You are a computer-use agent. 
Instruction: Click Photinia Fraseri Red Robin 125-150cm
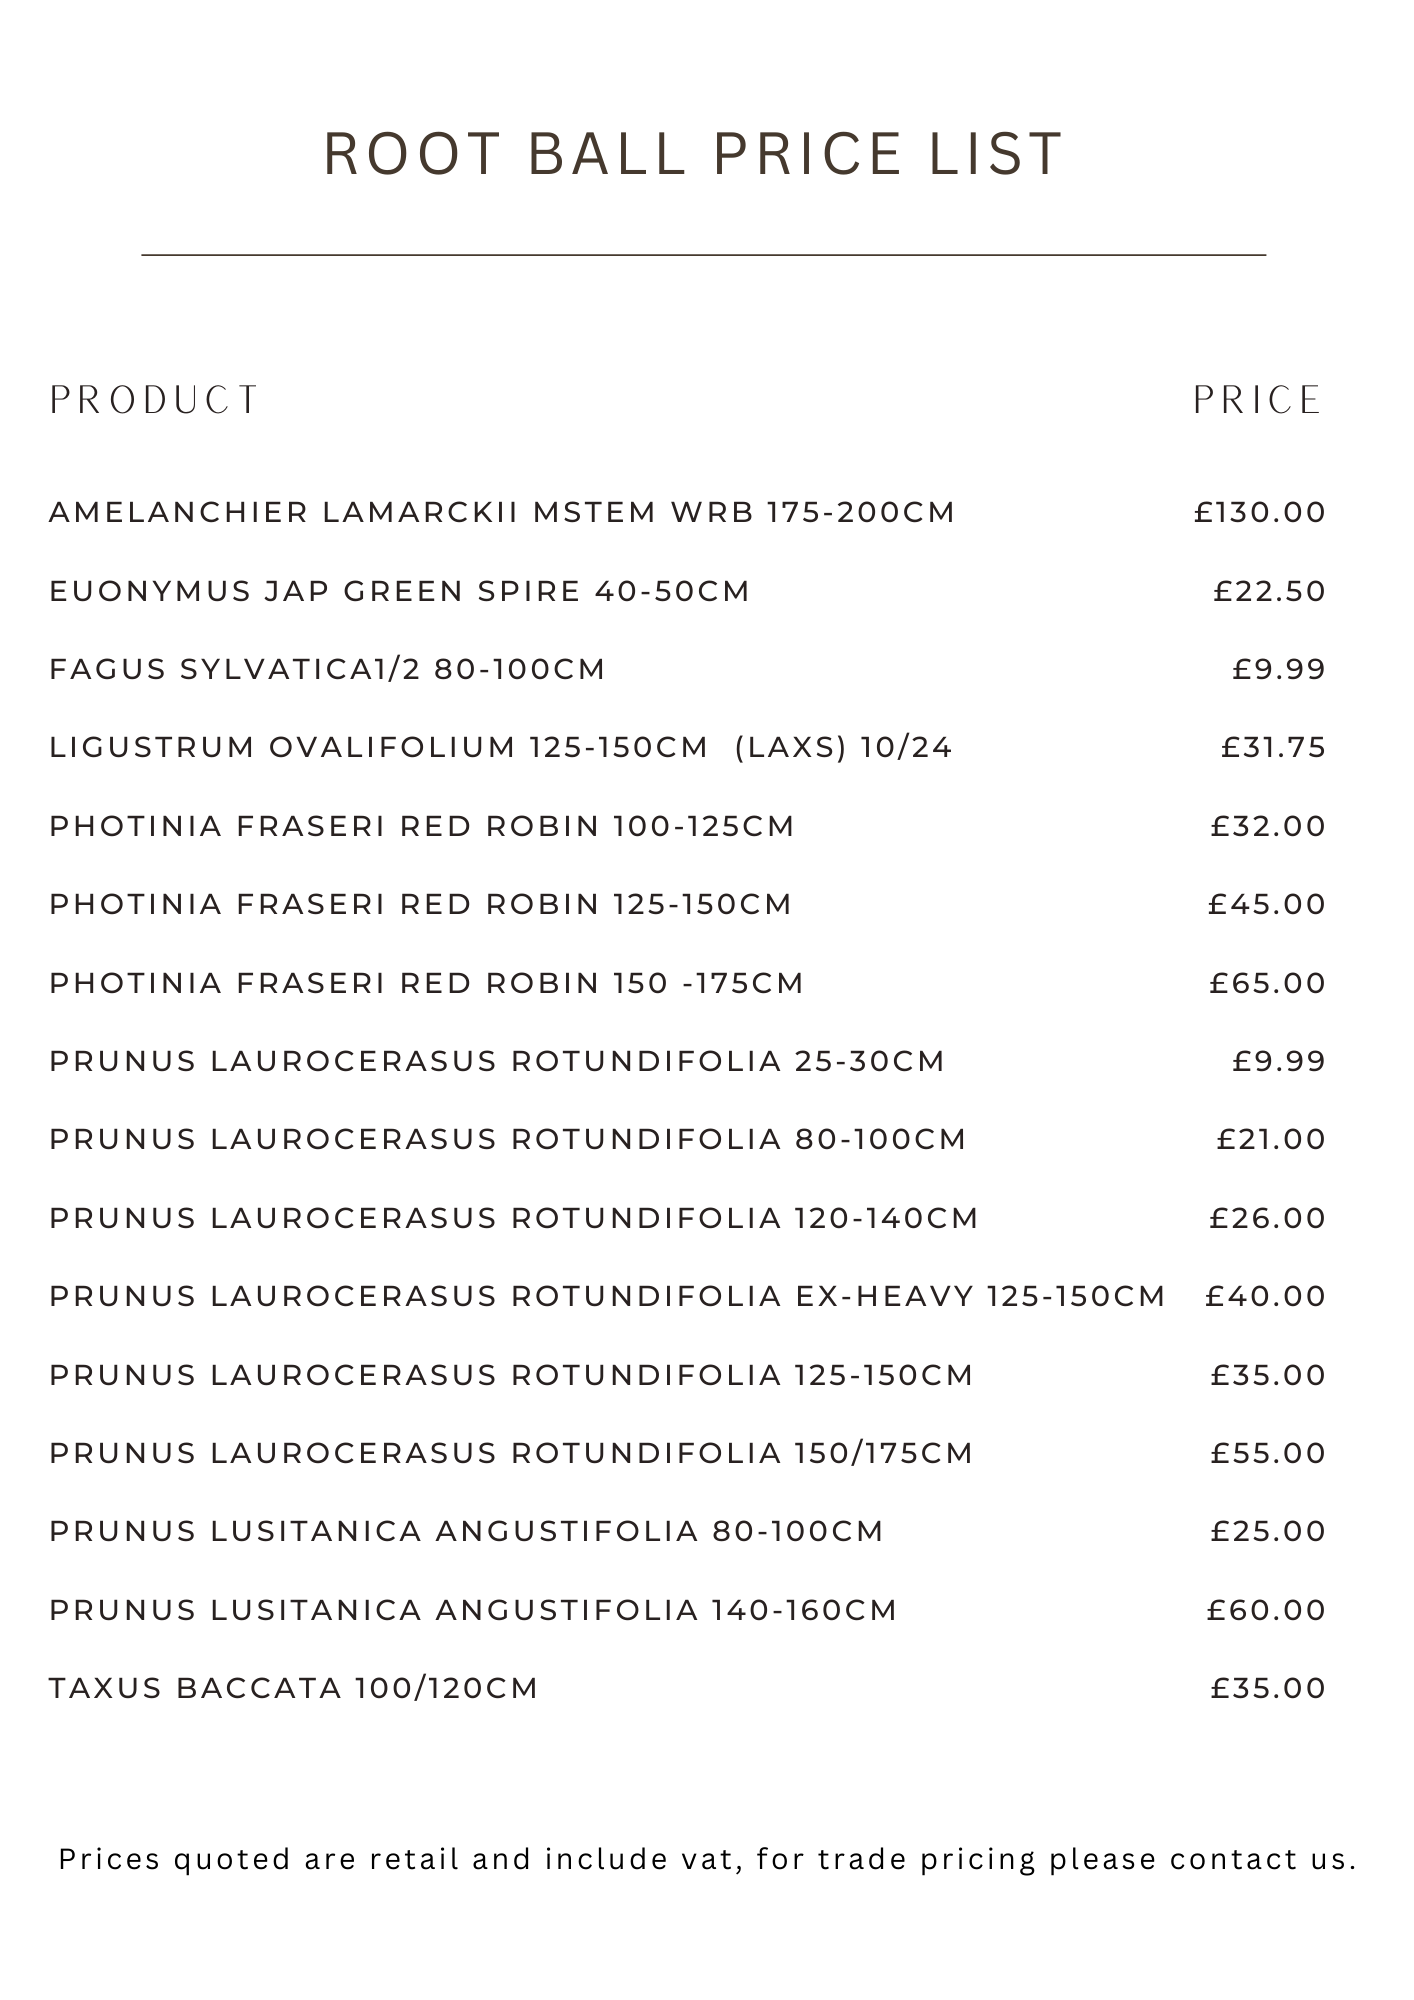tap(420, 904)
